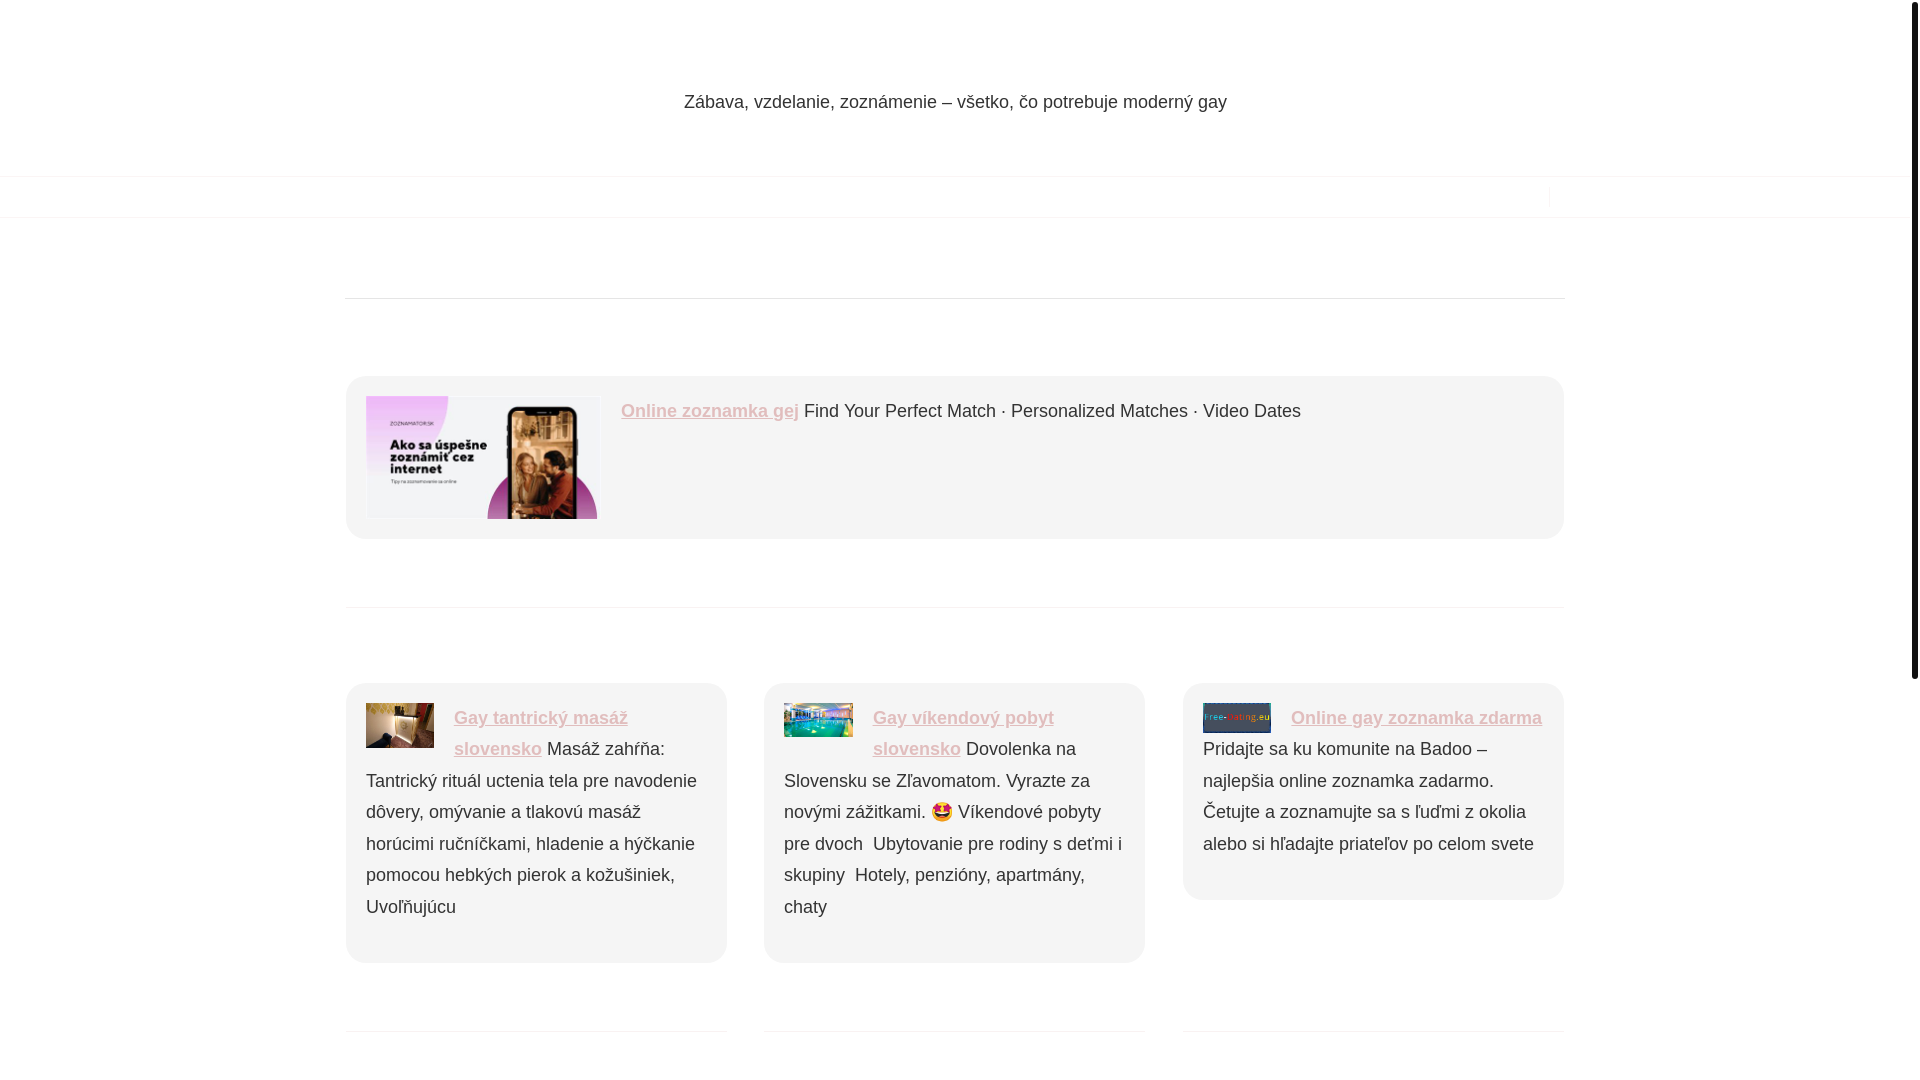The image size is (1920, 1080).
Task: Click the tantric massage room thumbnail
Action: 400,725
